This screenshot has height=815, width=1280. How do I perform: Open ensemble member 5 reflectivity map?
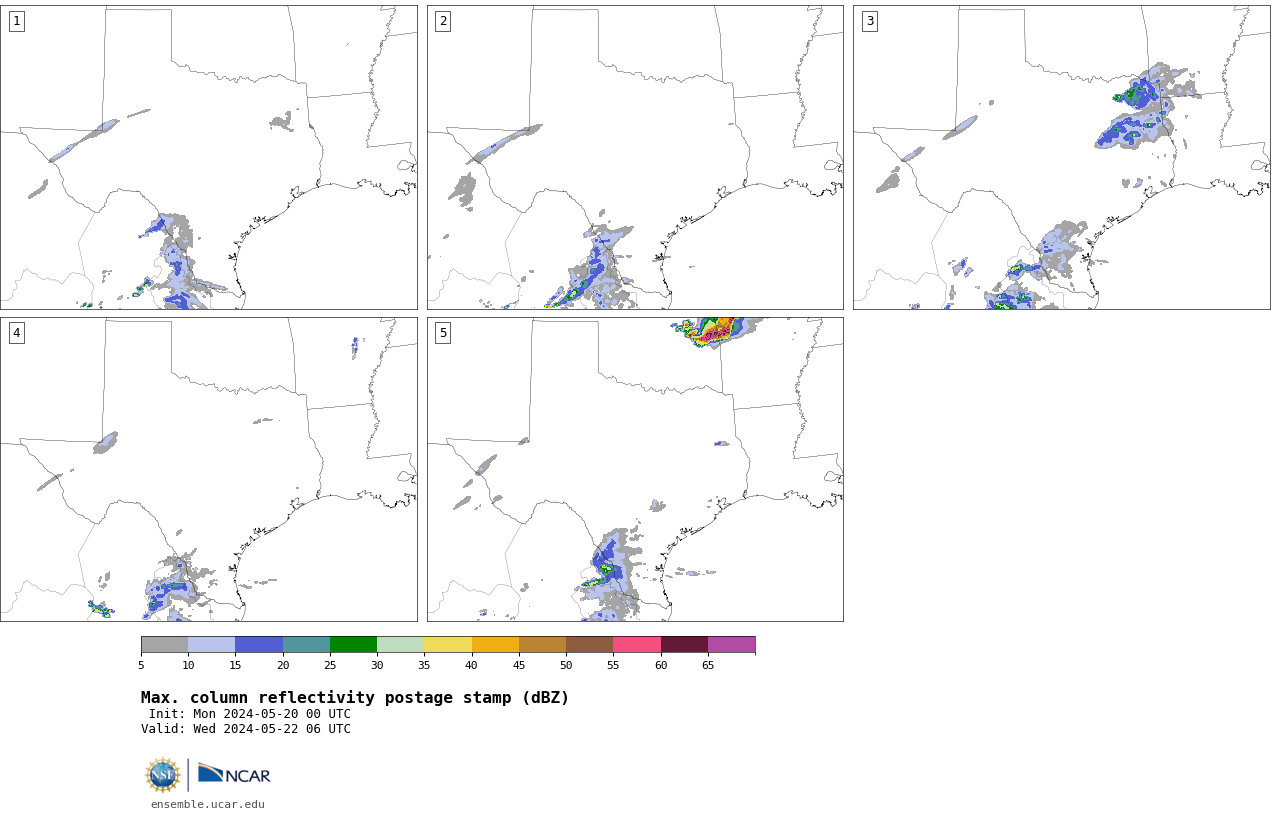[x=635, y=469]
